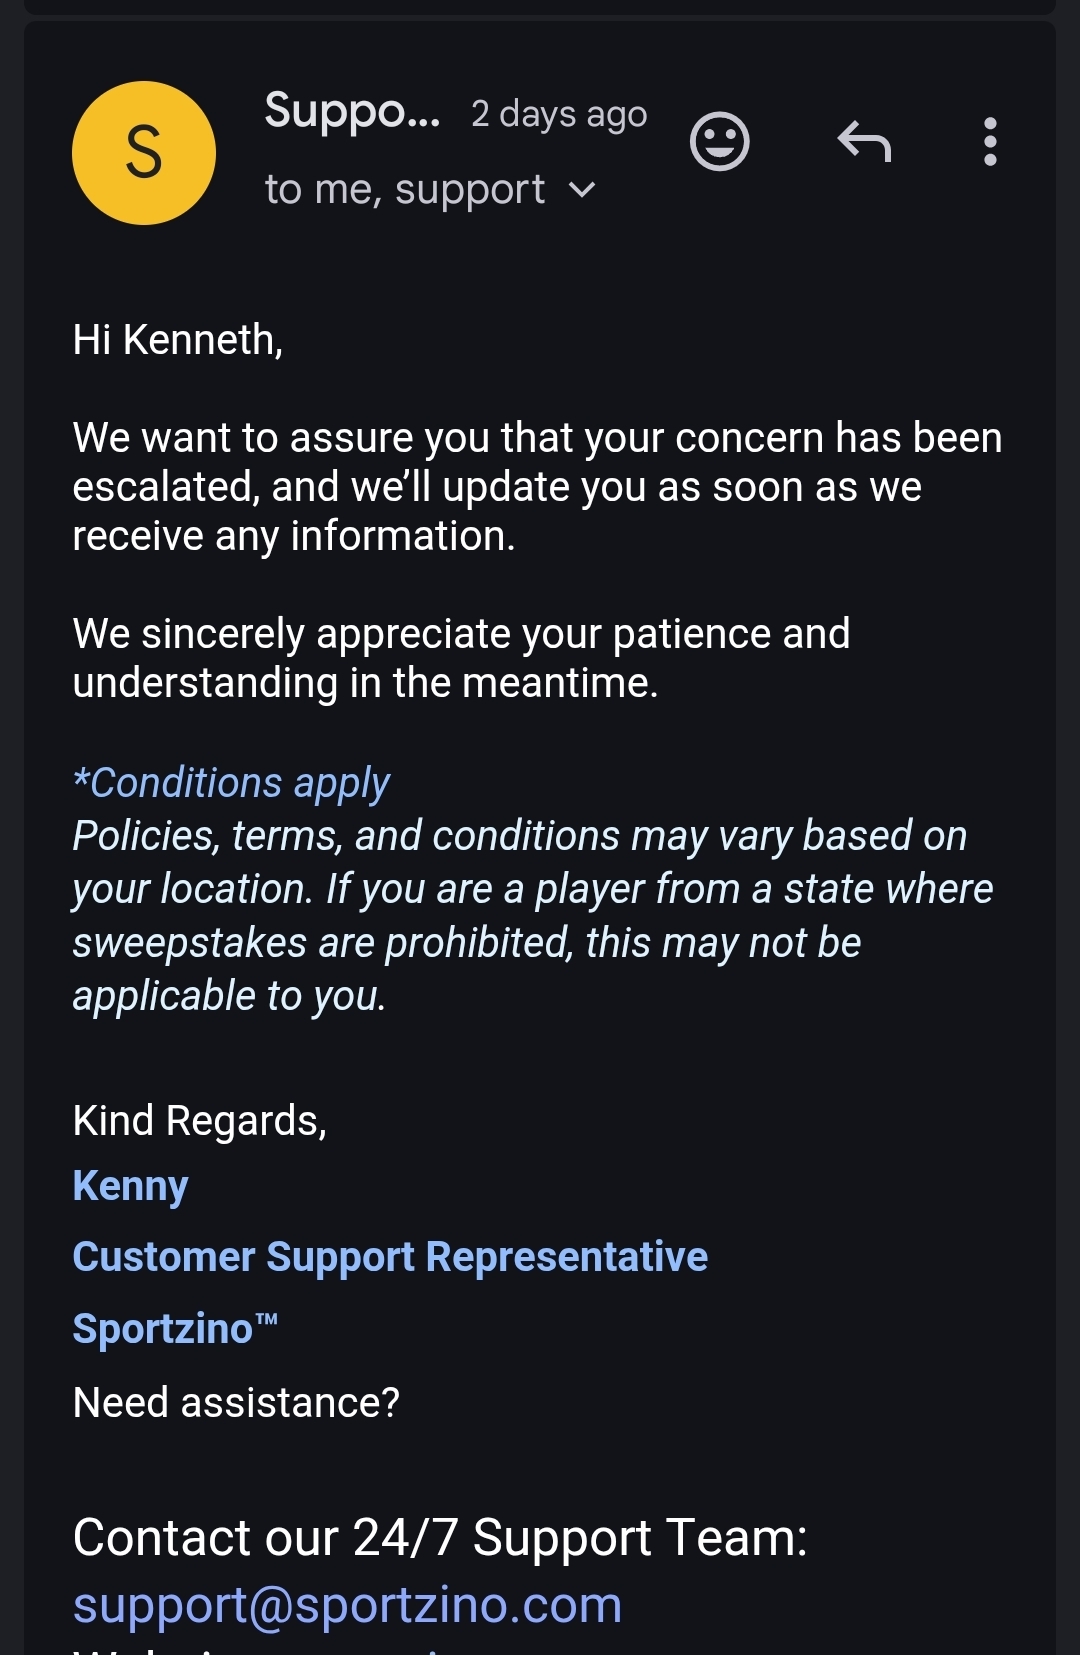Select the truncated "Suppo..." sender name
The height and width of the screenshot is (1655, 1080).
pyautogui.click(x=352, y=111)
